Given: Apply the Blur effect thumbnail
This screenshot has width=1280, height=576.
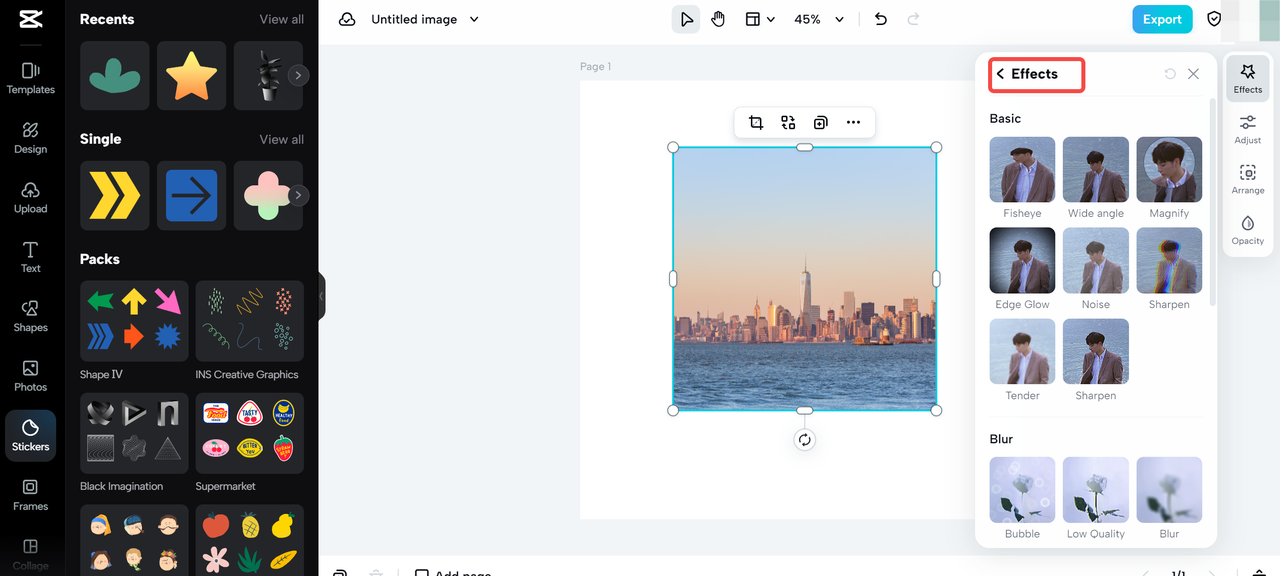Looking at the screenshot, I should point(1169,490).
